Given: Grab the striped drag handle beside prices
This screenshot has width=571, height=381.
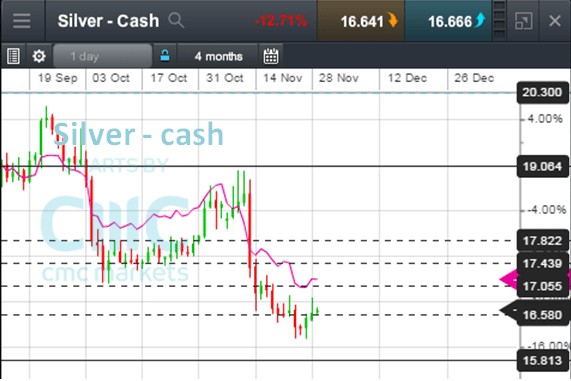Looking at the screenshot, I should click(499, 20).
